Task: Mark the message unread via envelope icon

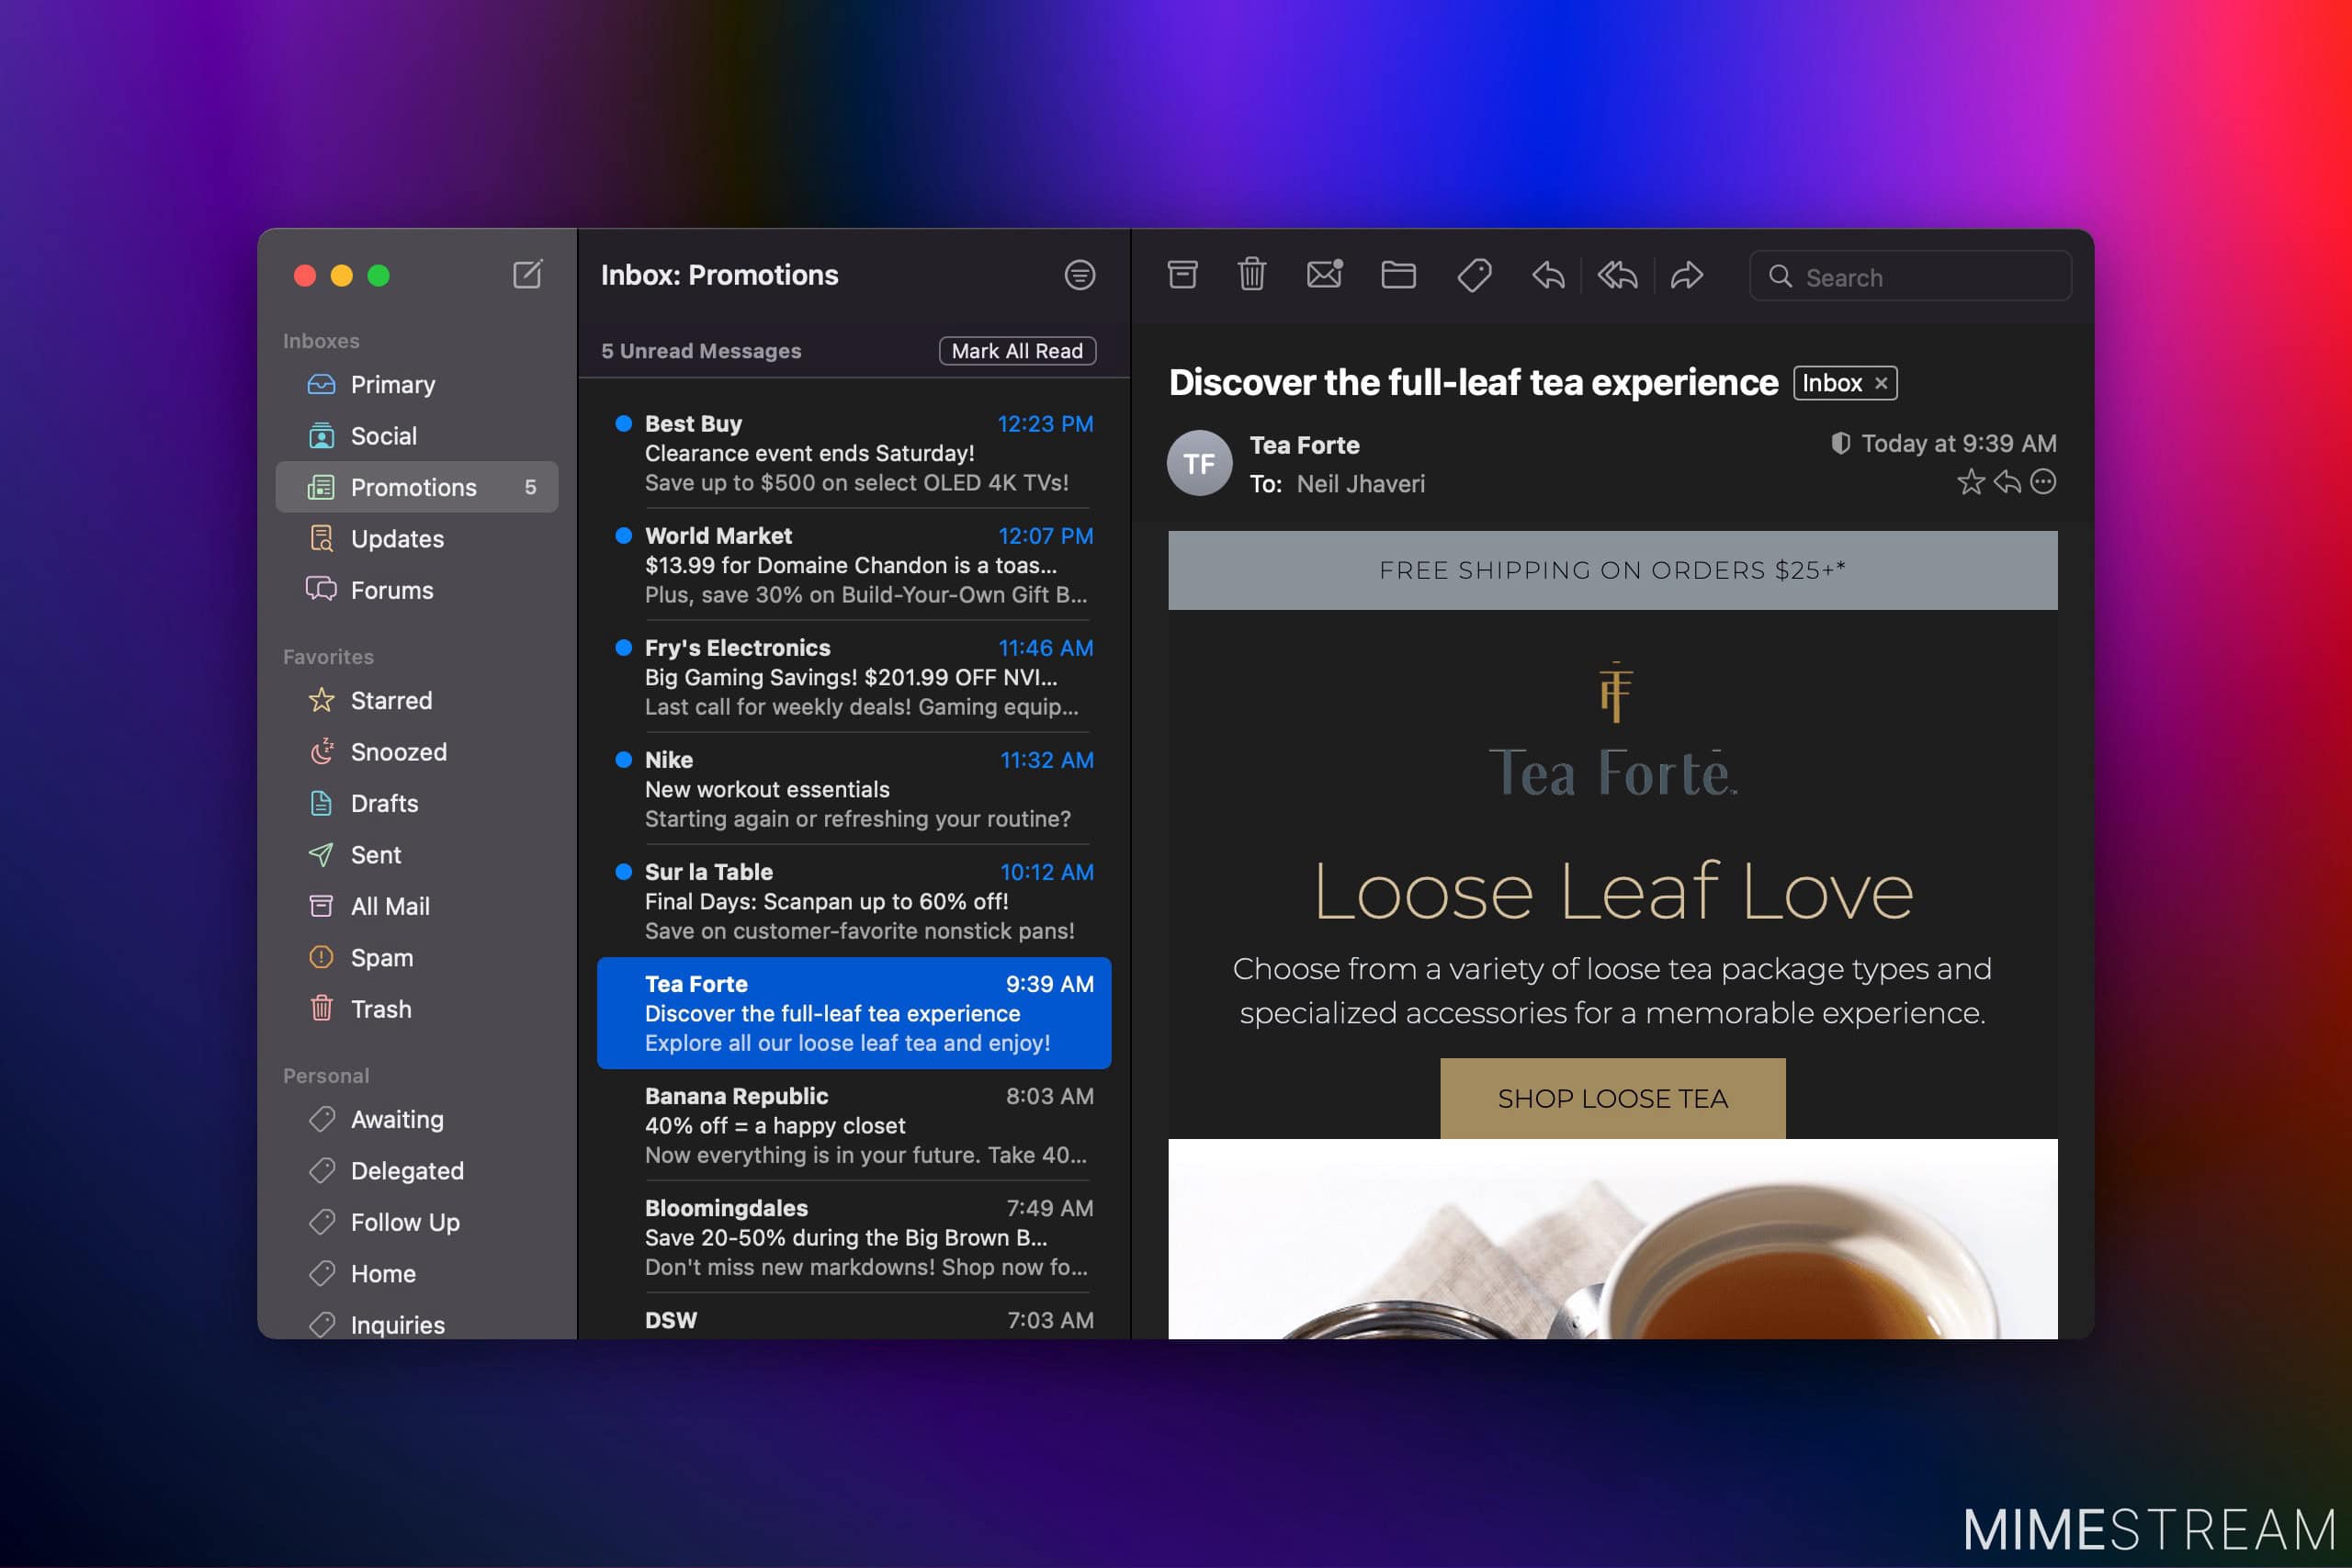Action: (1323, 276)
